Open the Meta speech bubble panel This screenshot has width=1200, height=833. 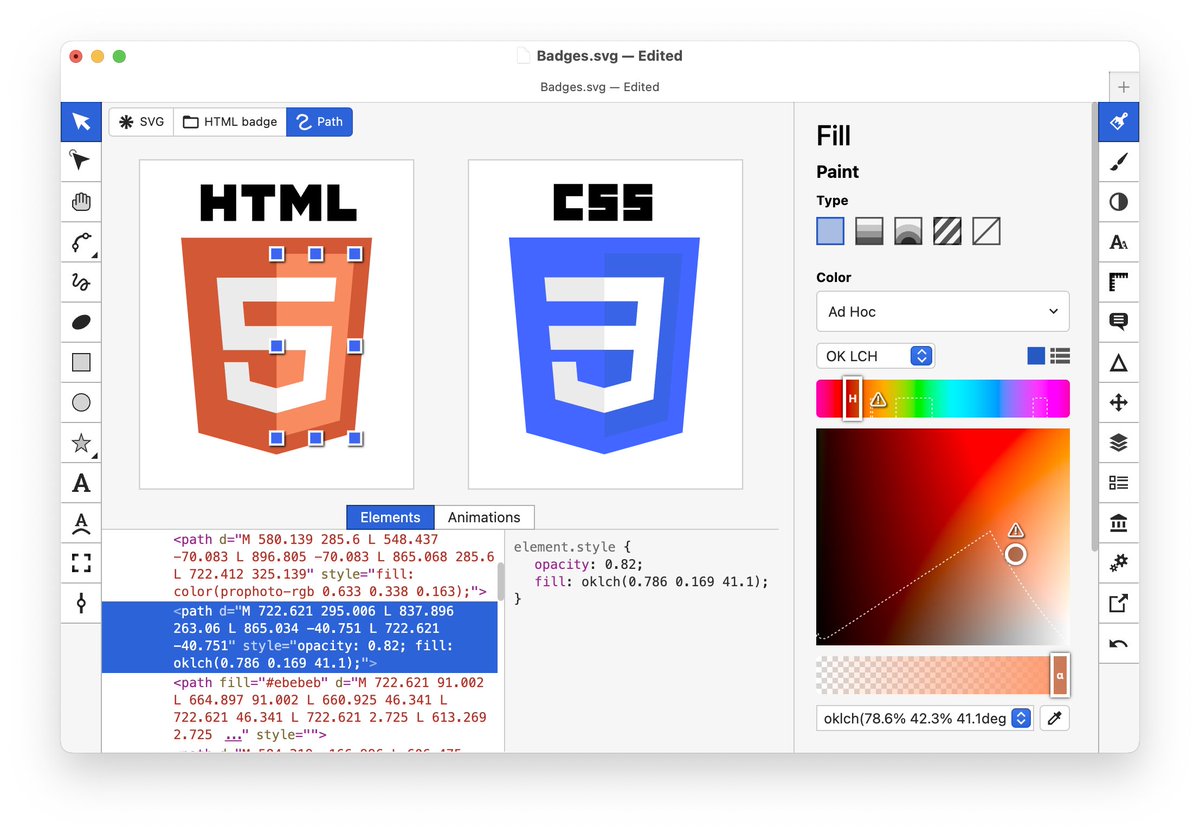1119,322
